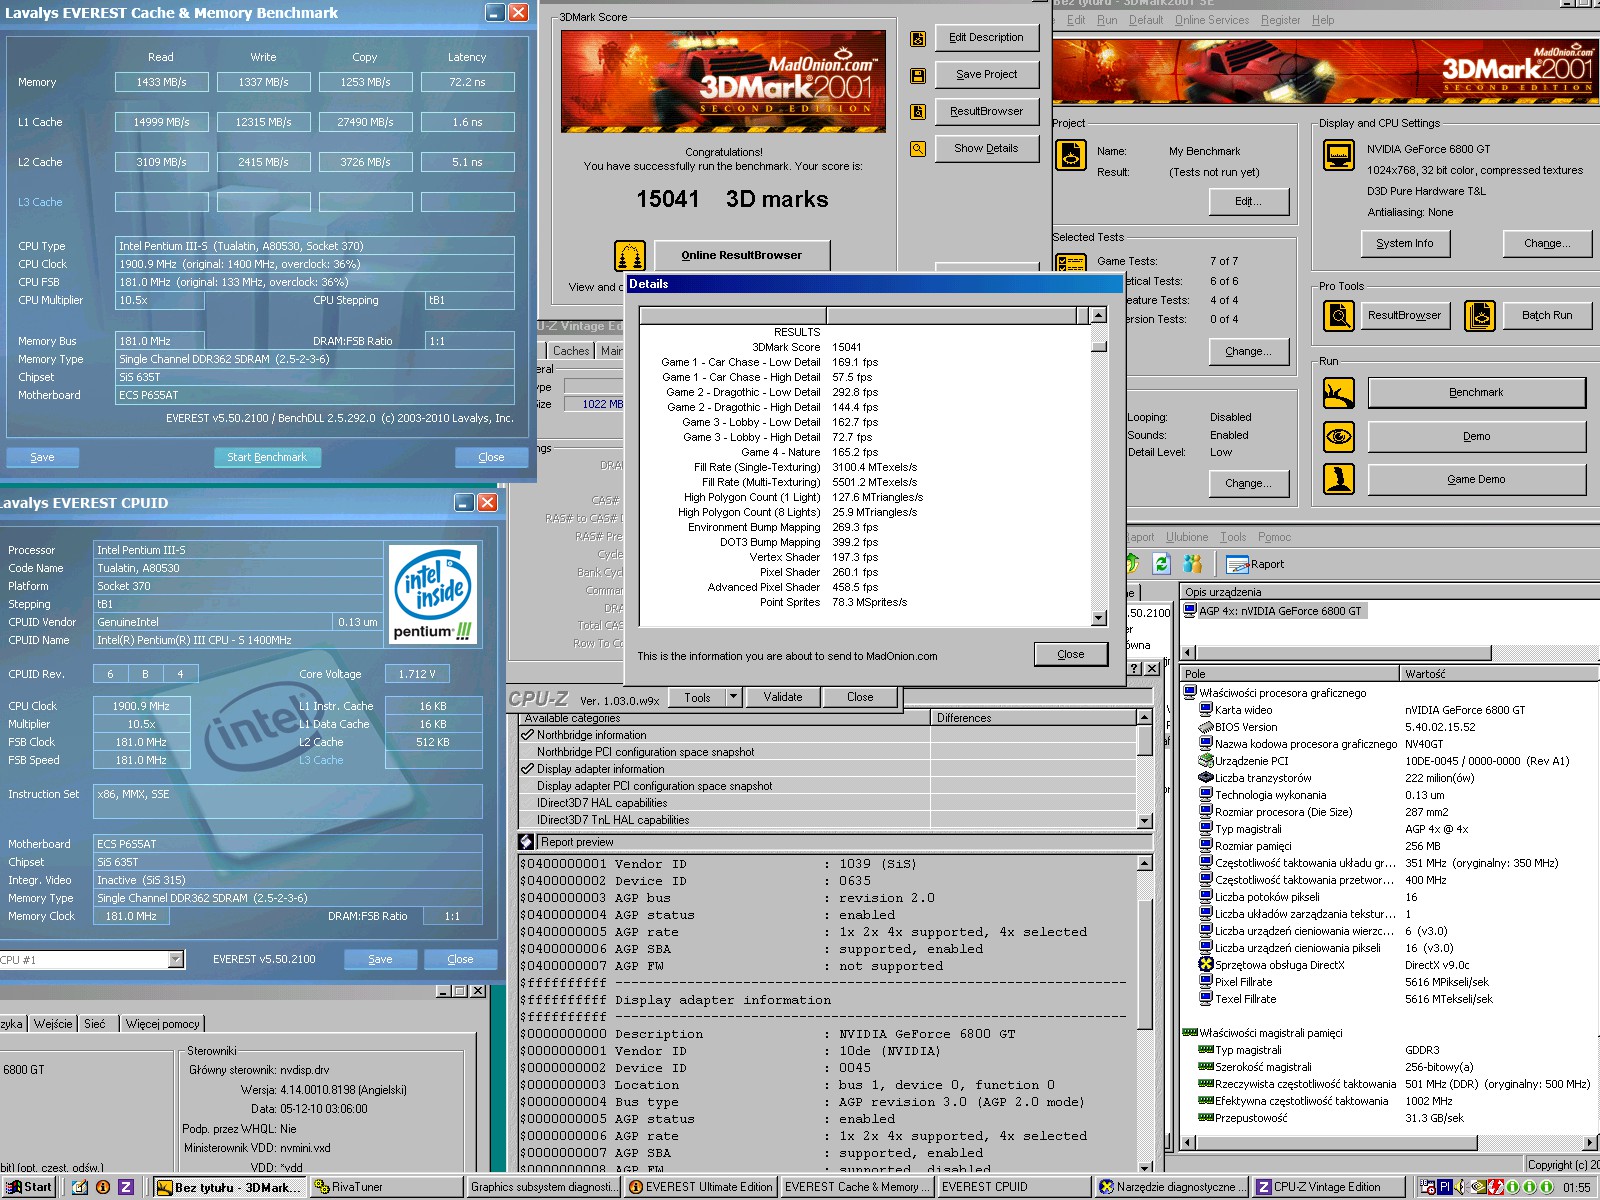
Task: Click the Raport toolbar icon in EVEREST
Action: coord(1237,564)
